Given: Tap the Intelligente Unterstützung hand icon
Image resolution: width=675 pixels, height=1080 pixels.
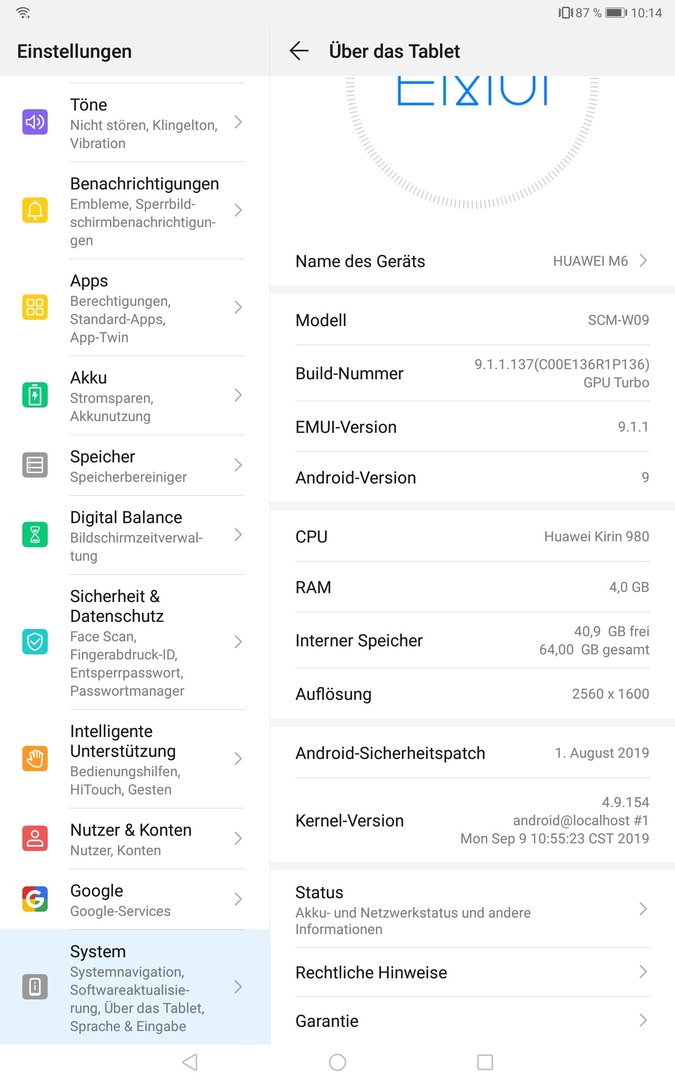Looking at the screenshot, I should (35, 759).
